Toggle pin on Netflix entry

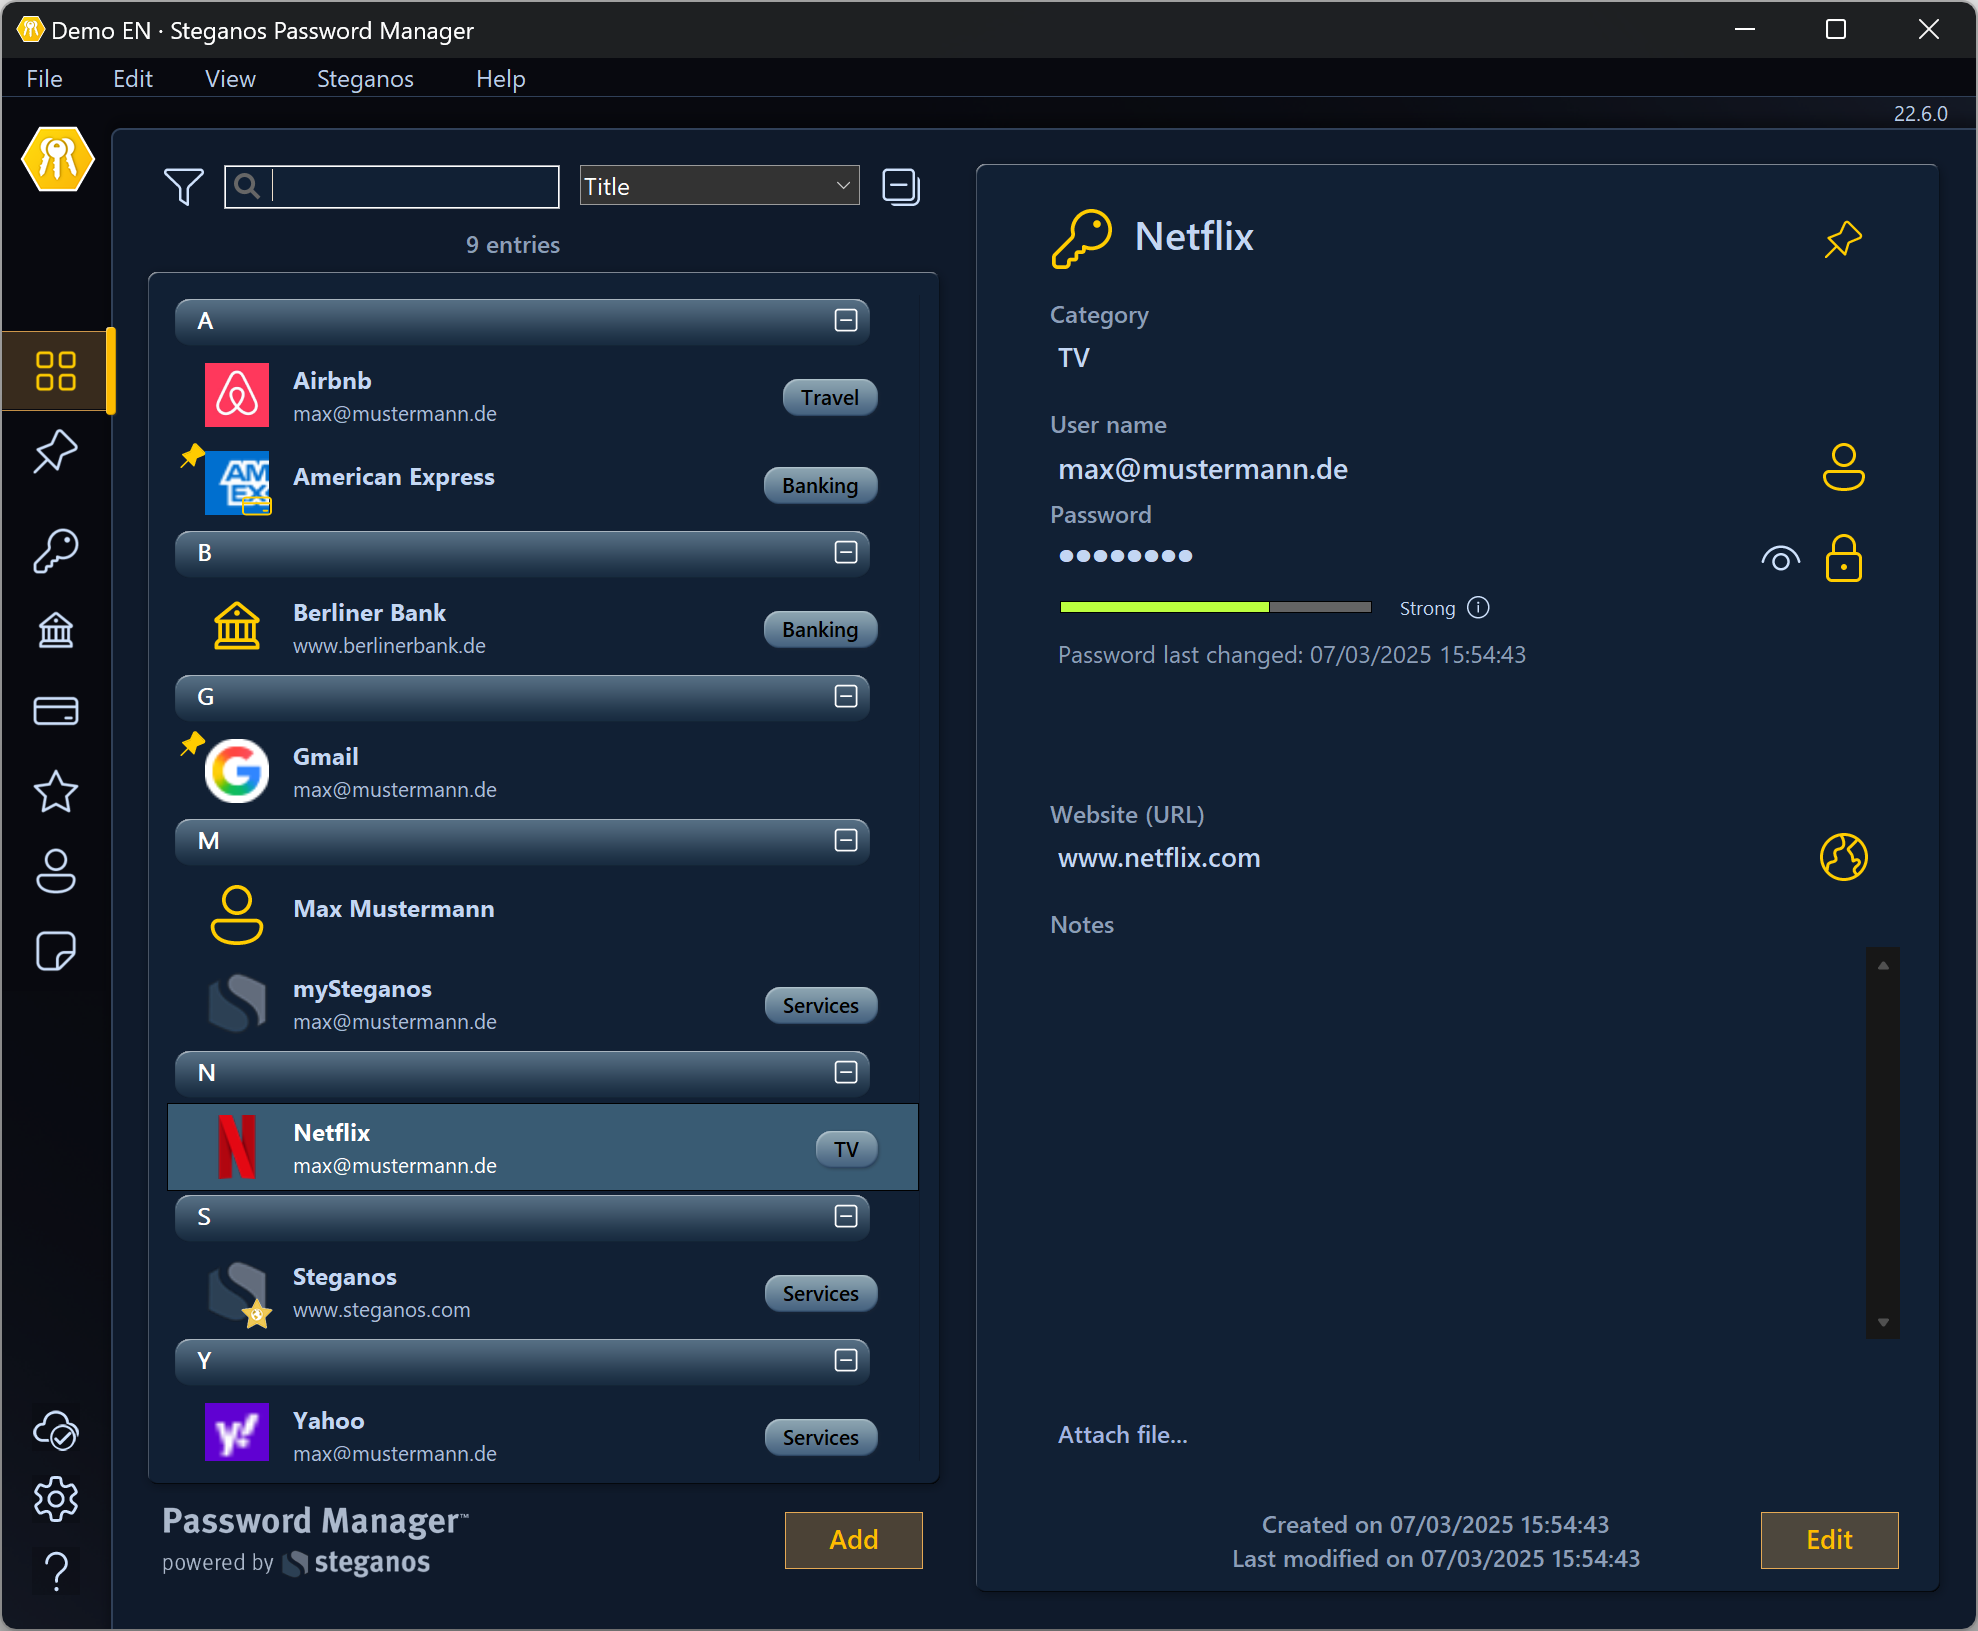(x=1843, y=239)
